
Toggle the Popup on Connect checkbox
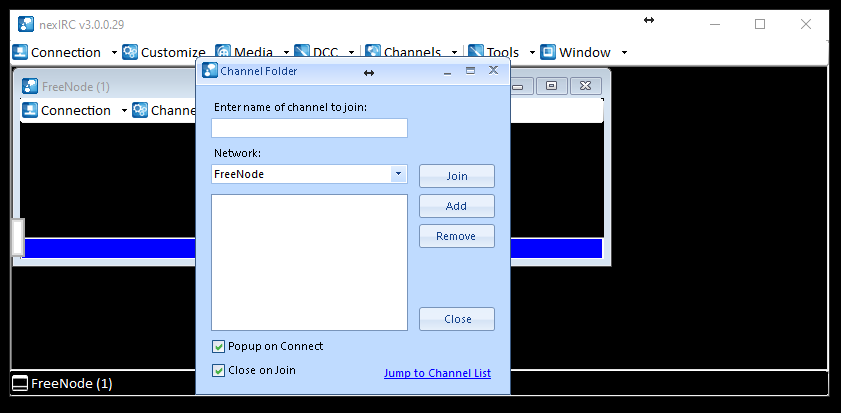point(218,346)
